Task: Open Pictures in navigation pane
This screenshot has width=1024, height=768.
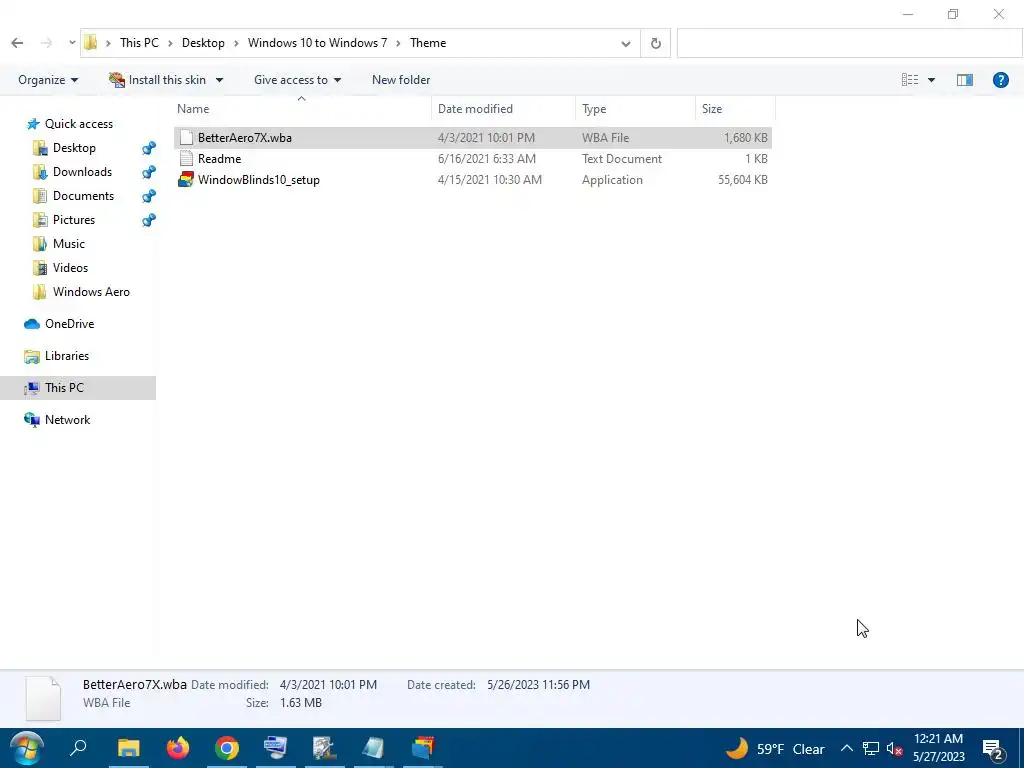Action: tap(74, 220)
